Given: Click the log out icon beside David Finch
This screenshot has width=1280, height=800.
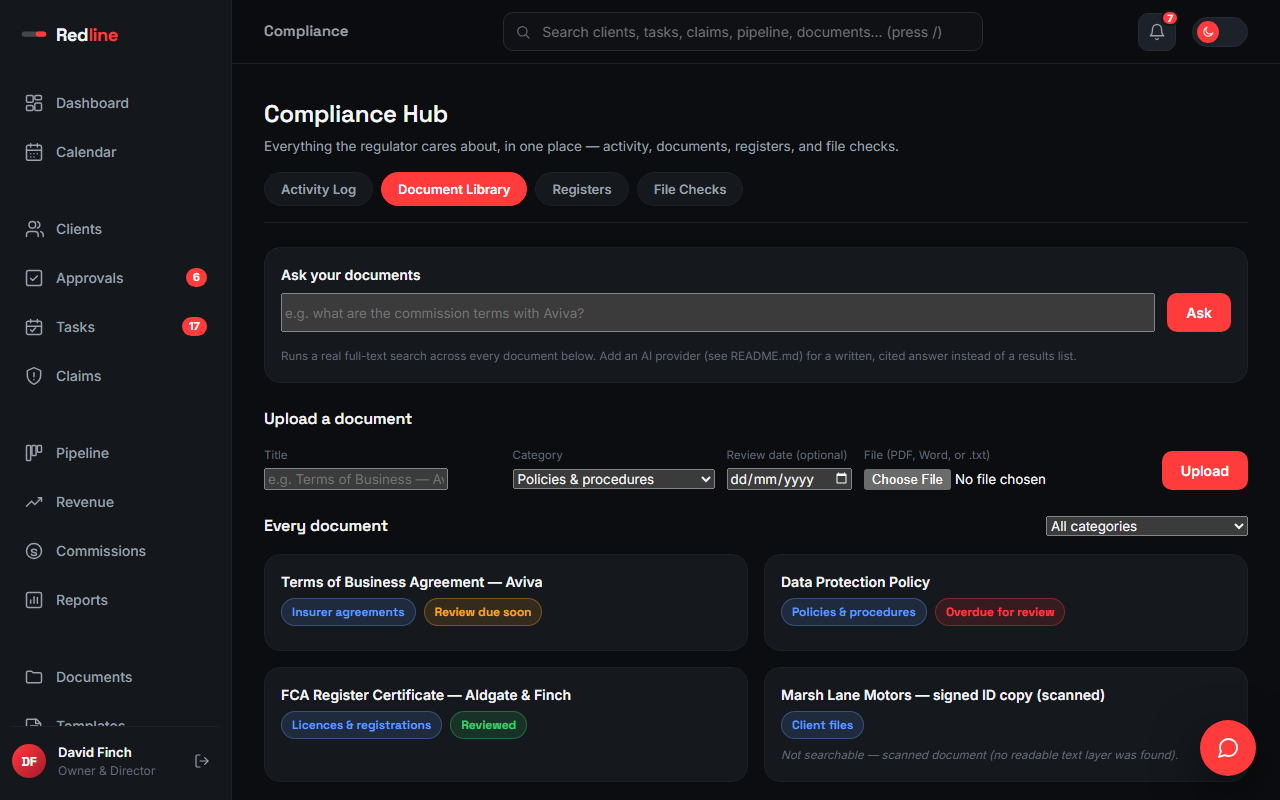Looking at the screenshot, I should click(202, 761).
